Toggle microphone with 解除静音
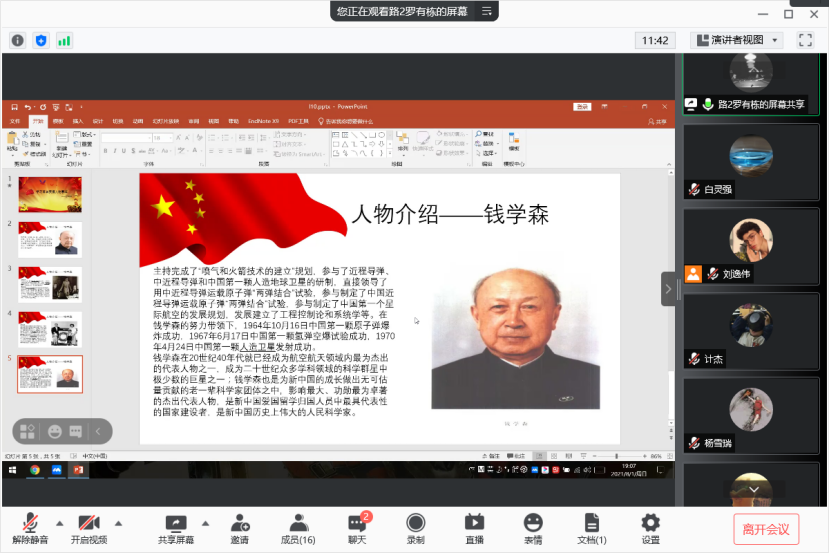Viewport: 830px width, 553px height. [30, 529]
